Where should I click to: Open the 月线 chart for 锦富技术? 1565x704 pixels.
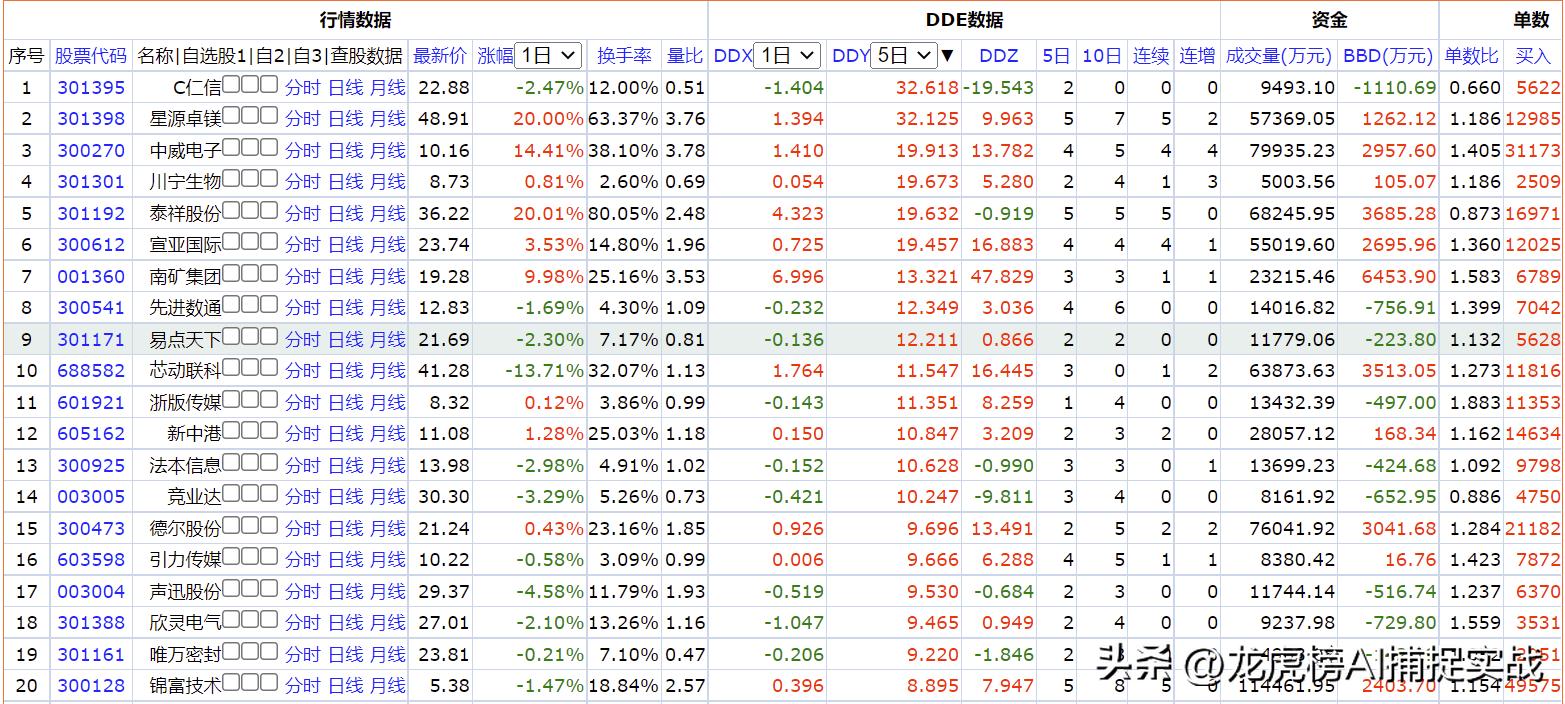pos(389,686)
